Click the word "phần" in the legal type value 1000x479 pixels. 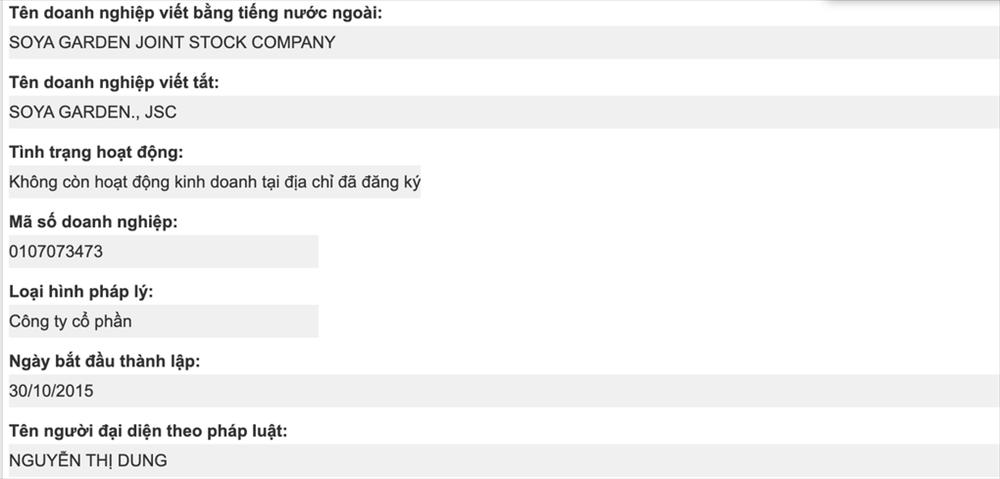111,322
